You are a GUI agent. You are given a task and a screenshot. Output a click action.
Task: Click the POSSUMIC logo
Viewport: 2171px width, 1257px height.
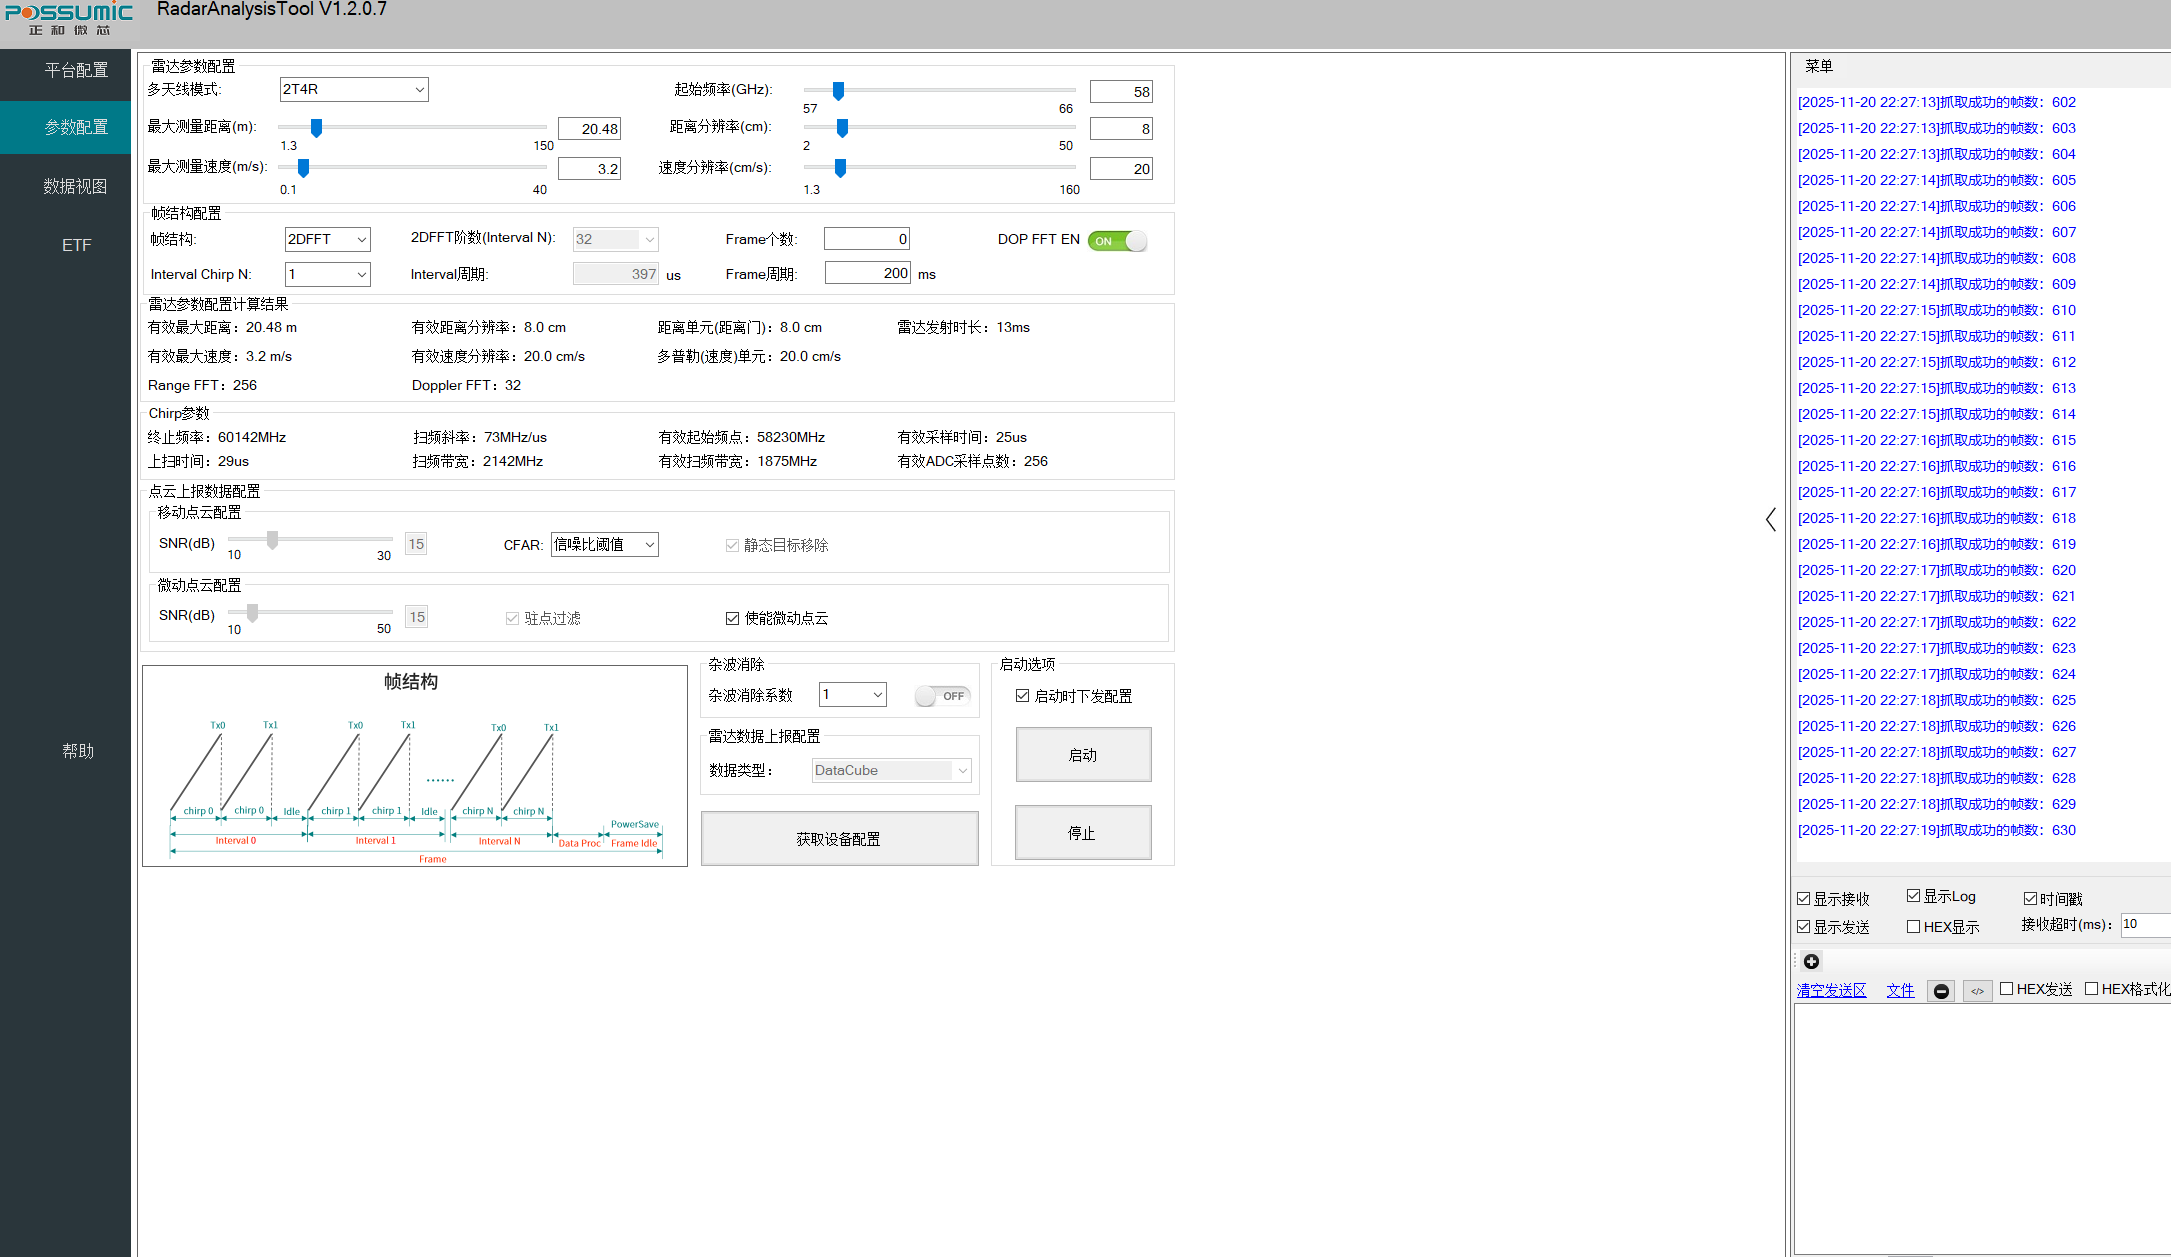(68, 17)
